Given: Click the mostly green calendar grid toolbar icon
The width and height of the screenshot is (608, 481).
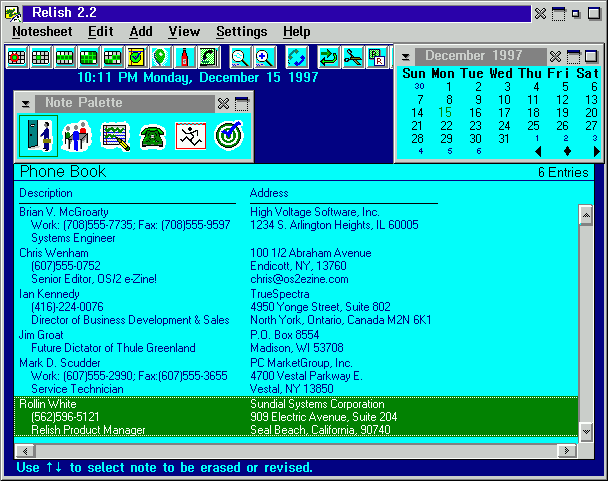Looking at the screenshot, I should pos(89,57).
